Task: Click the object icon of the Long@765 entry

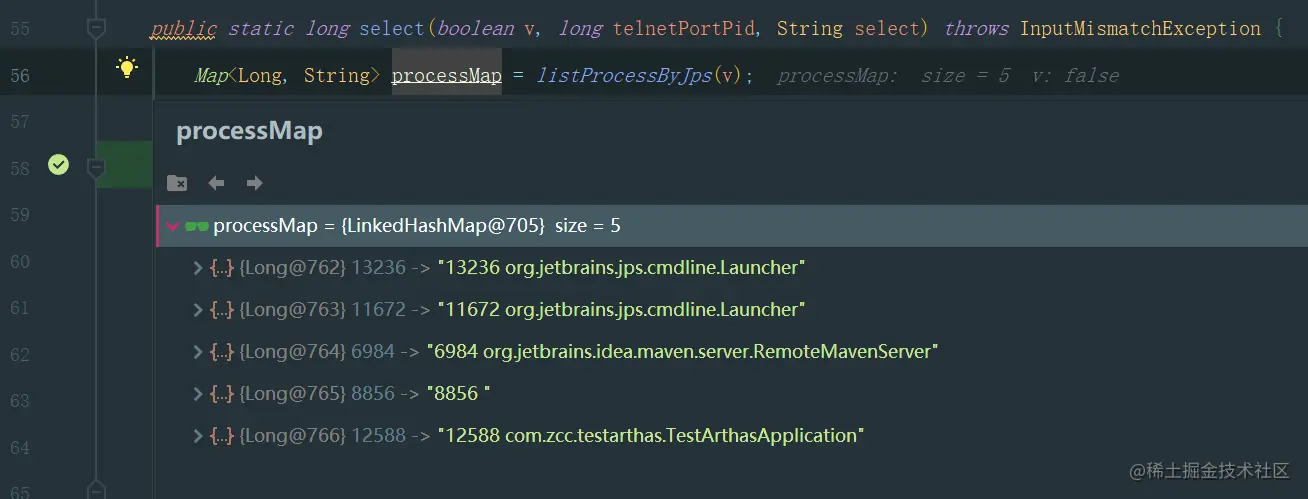Action: click(x=222, y=394)
